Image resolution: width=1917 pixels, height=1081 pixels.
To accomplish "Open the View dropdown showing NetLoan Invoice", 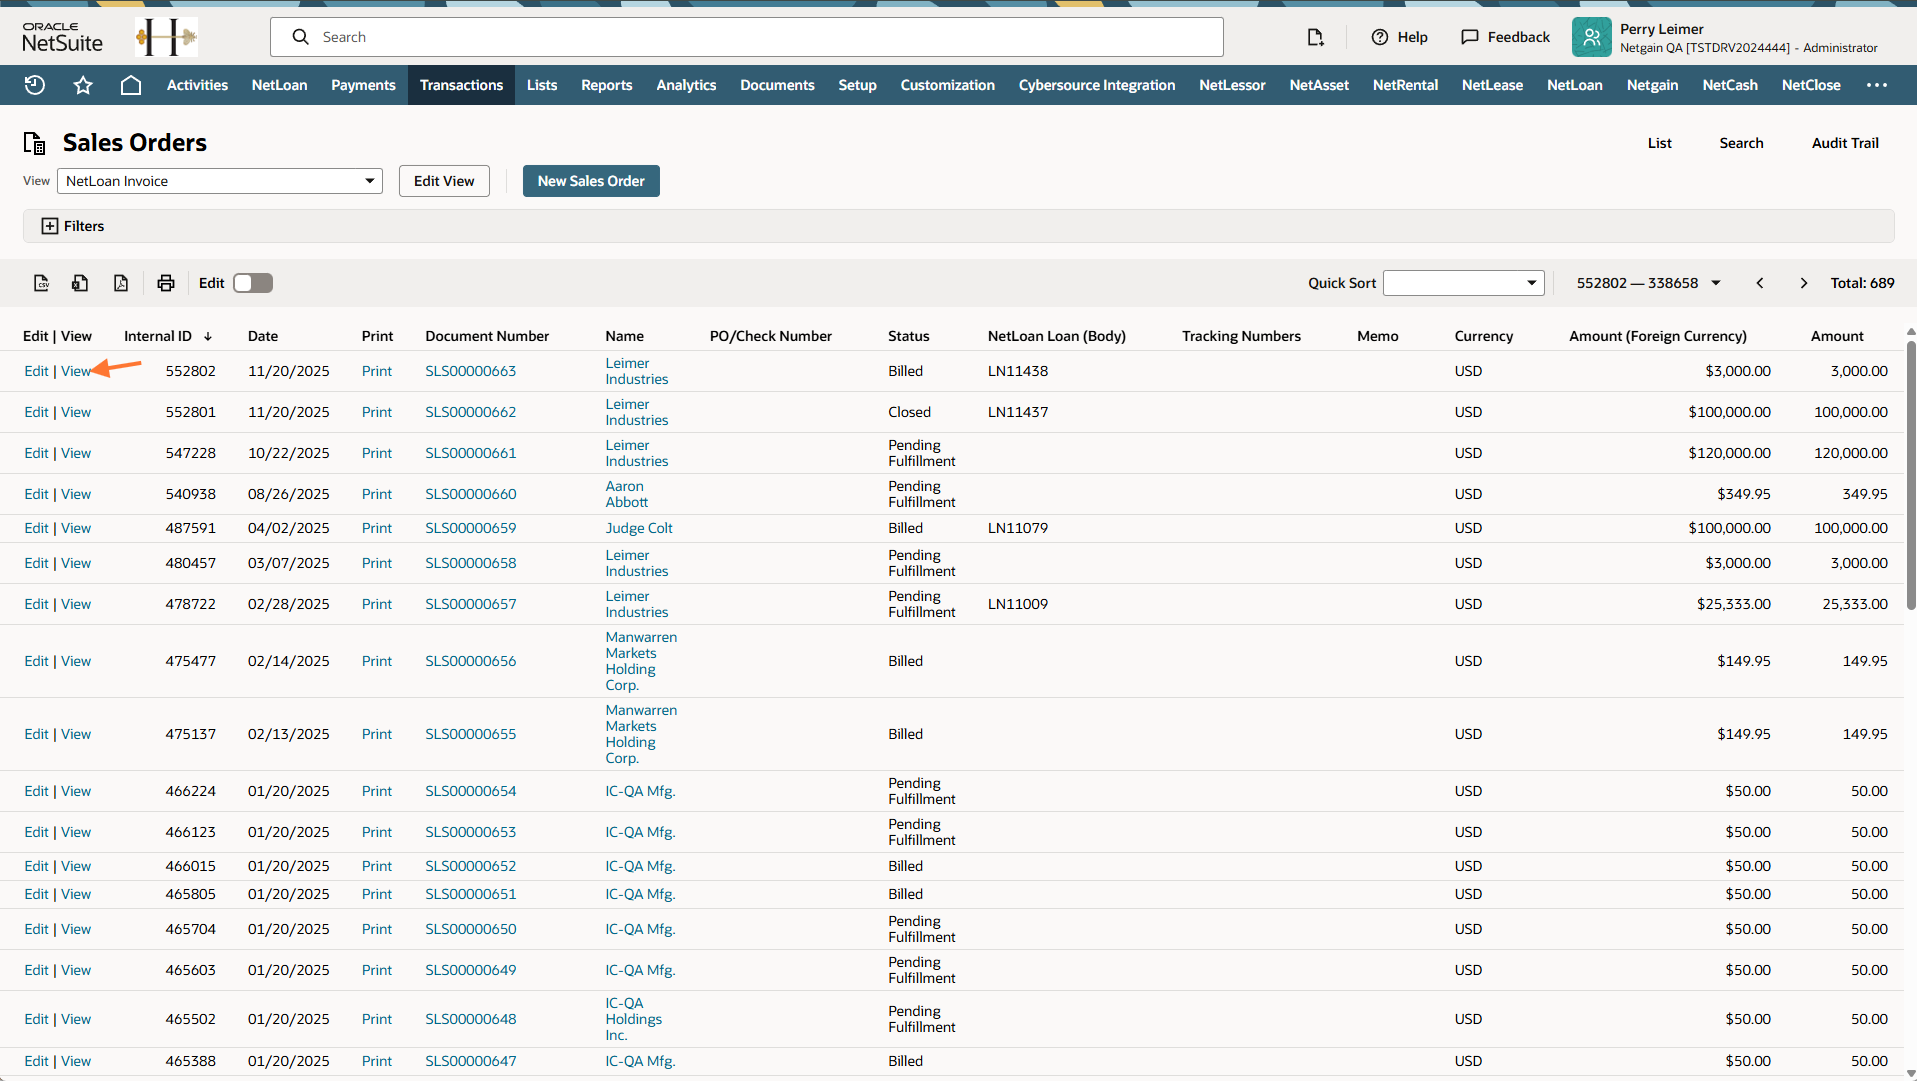I will coord(220,181).
